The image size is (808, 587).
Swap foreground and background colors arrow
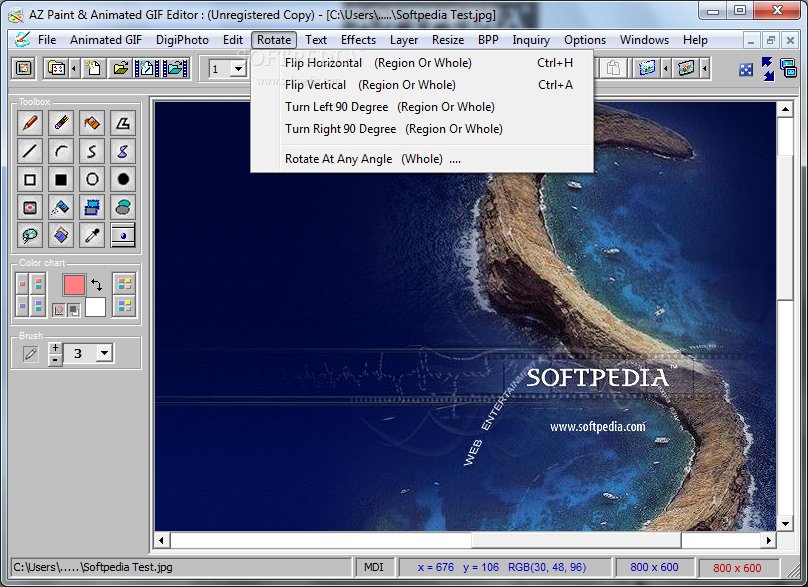[x=96, y=284]
